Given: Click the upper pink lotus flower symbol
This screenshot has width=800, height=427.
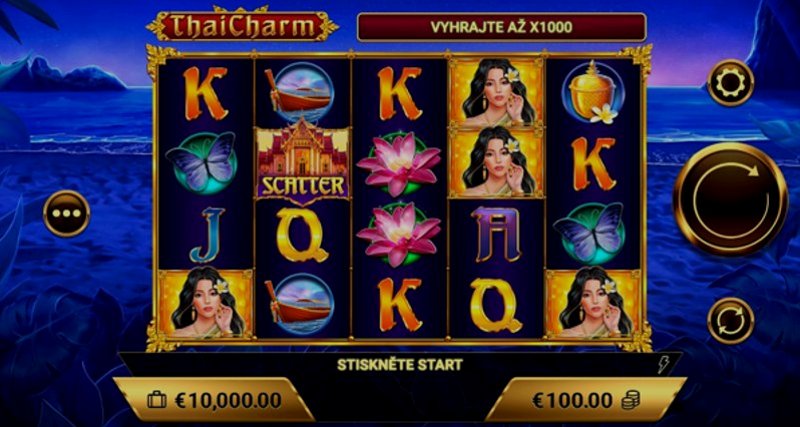Looking at the screenshot, I should point(398,163).
